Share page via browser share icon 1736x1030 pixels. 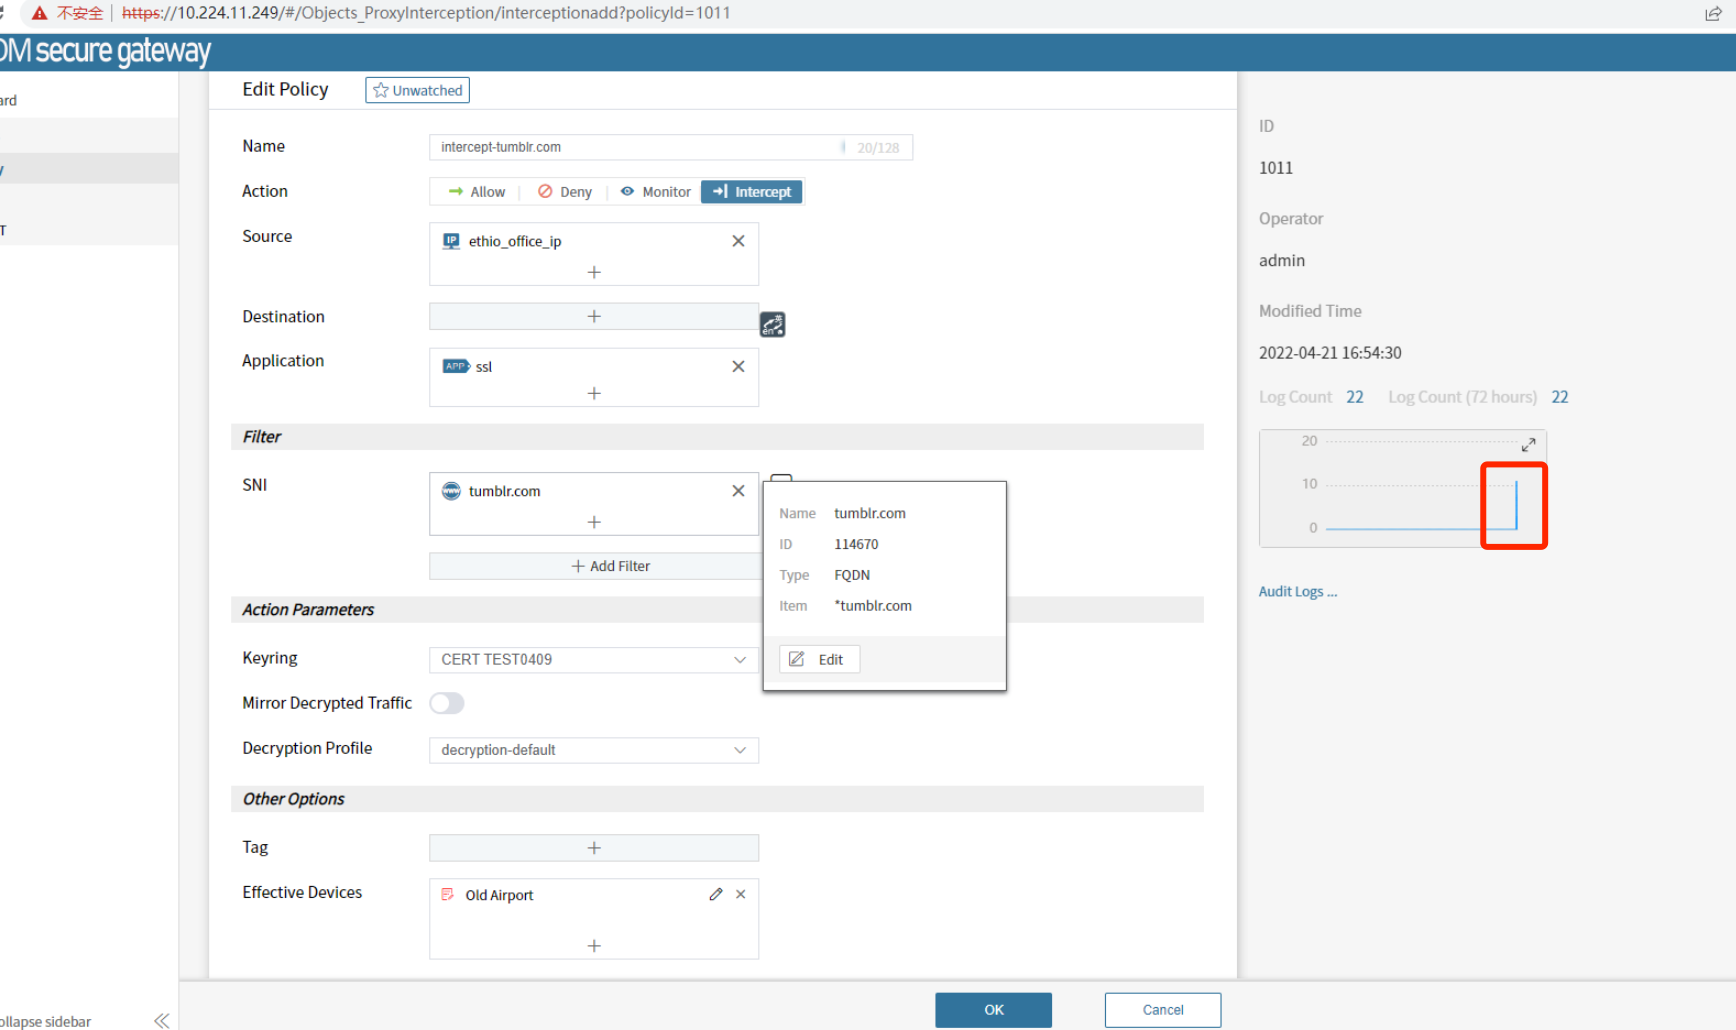point(1713,13)
